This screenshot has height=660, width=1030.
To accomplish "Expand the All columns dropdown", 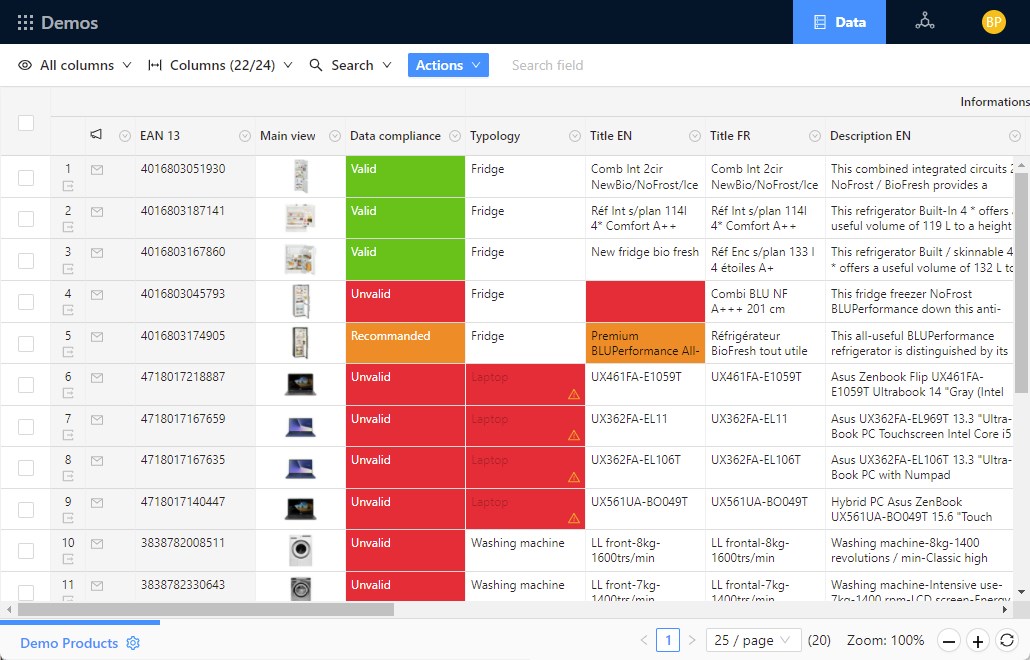I will [x=75, y=65].
